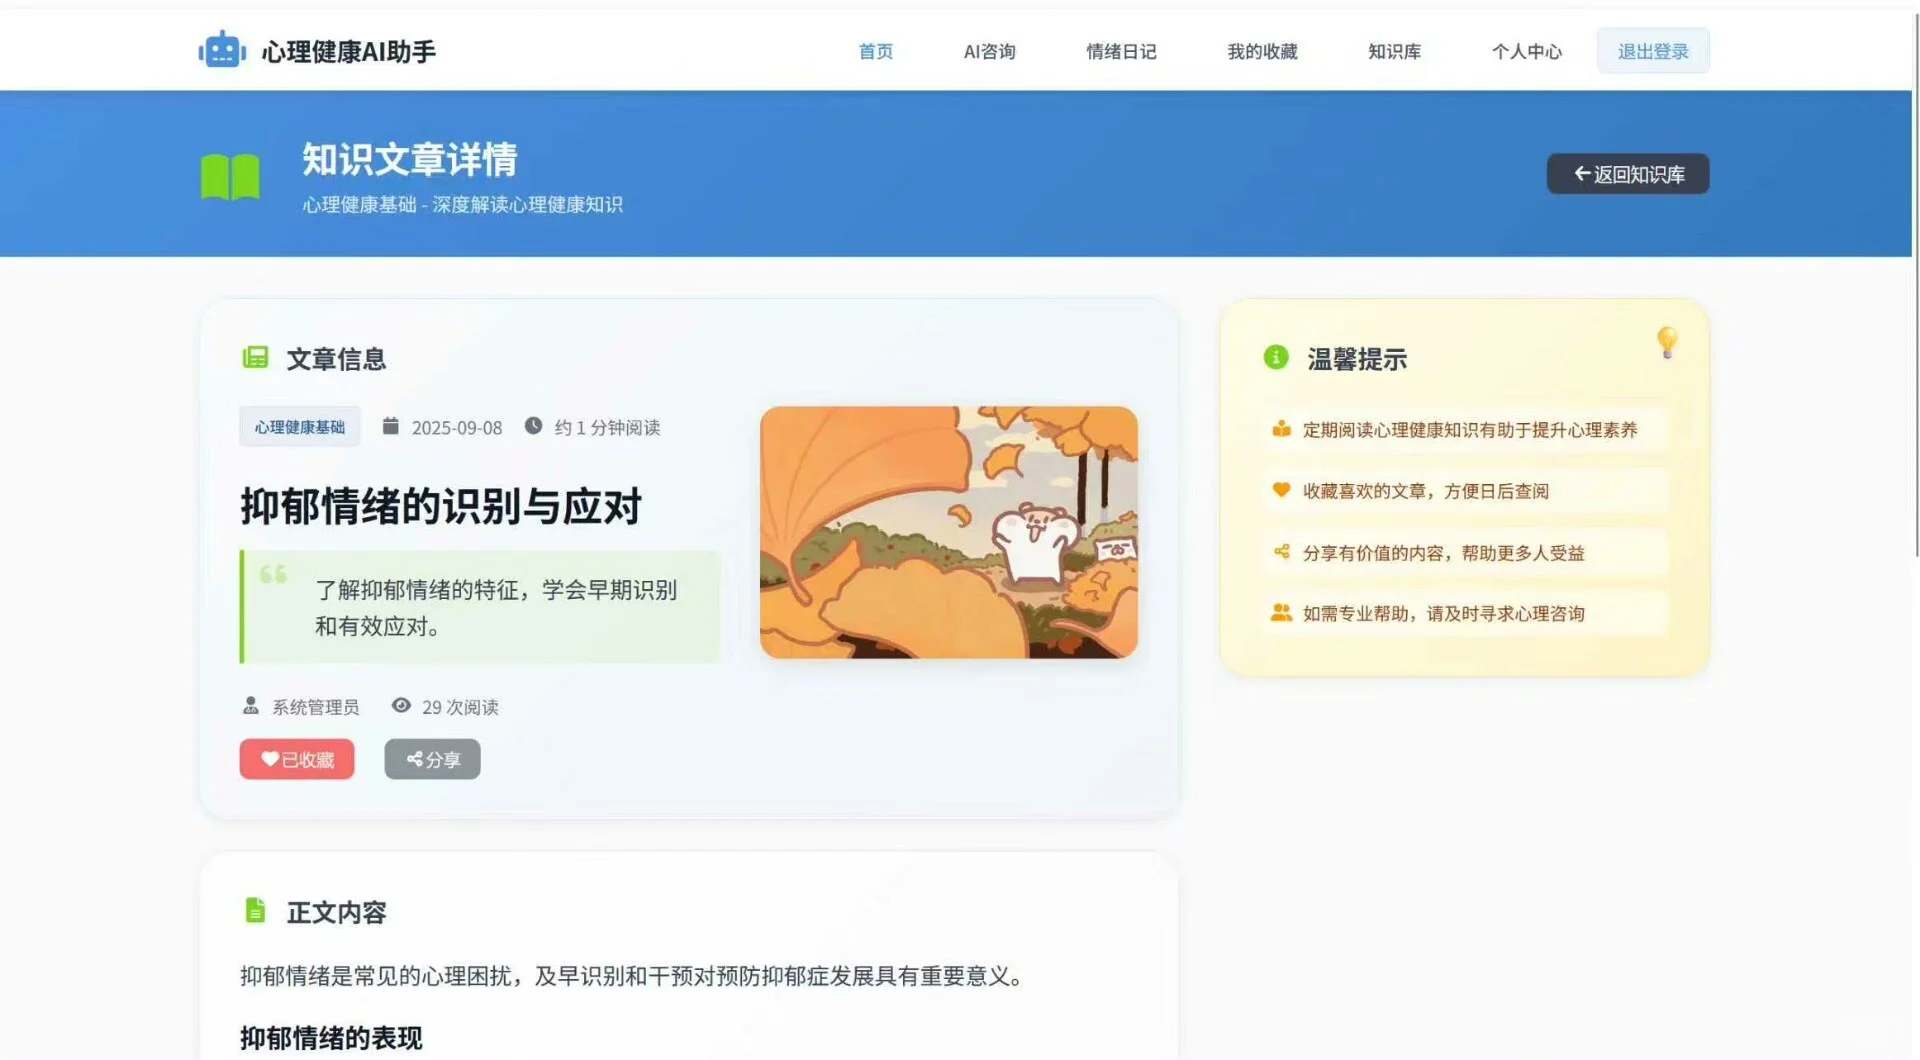Screen dimensions: 1920x1060
Task: Click the 退出登录 button
Action: 1653,50
